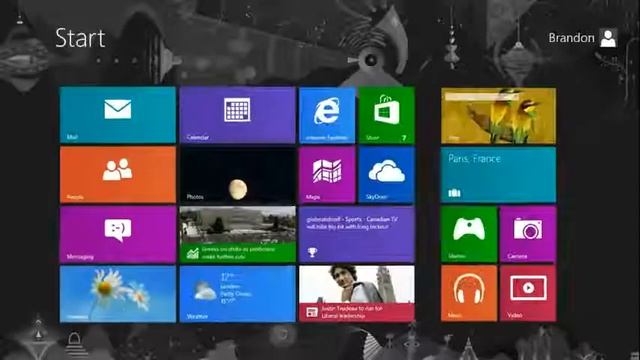Open the Travel tile showing Paris, France
Screen dimensions: 640x360
(498, 175)
